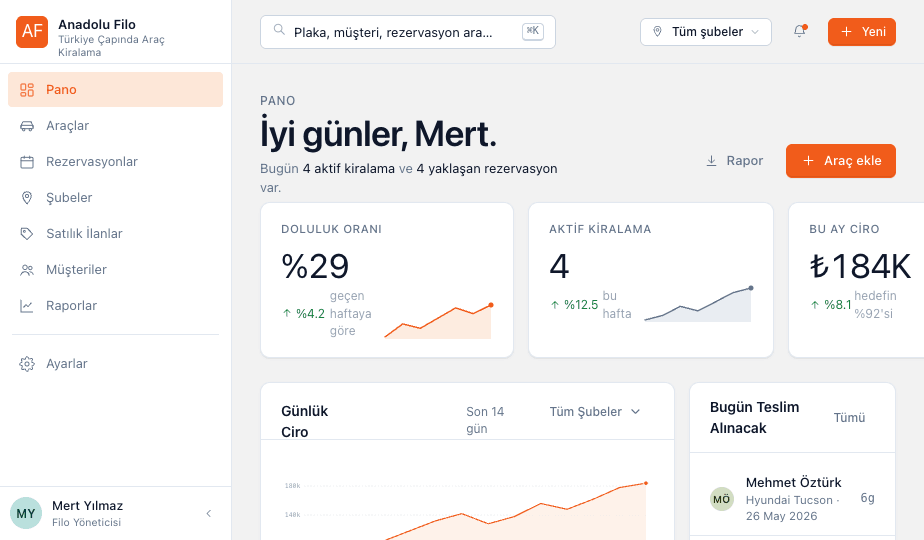Viewport: 924px width, 540px height.
Task: Click the Doluluk Oranı orange sparkline
Action: [439, 321]
